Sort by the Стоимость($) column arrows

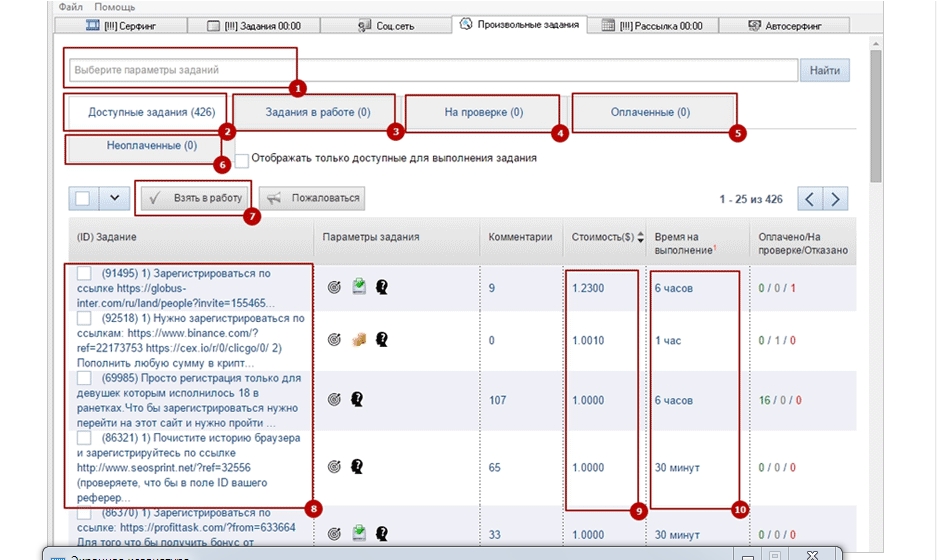[641, 237]
